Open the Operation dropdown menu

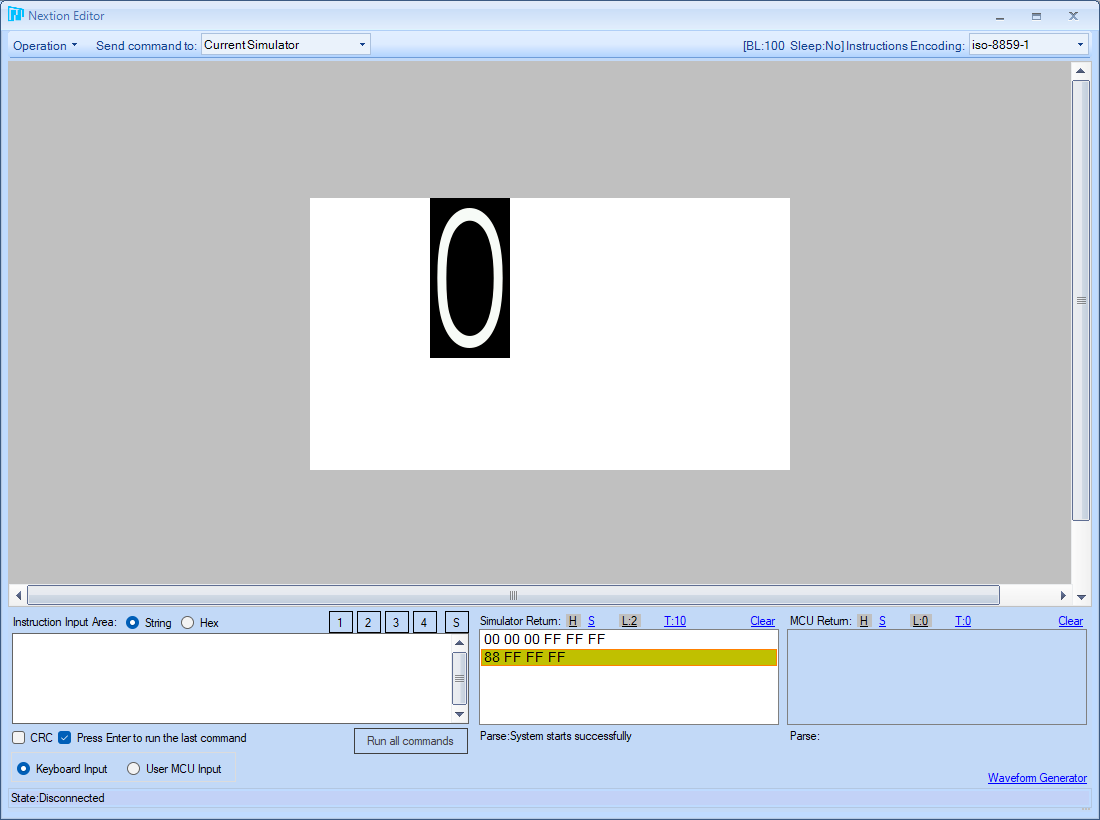(x=45, y=45)
